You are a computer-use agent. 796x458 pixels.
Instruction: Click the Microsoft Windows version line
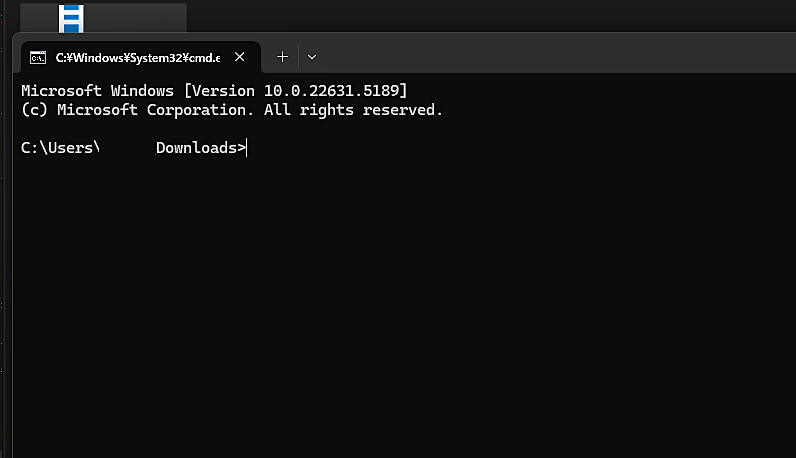[214, 90]
